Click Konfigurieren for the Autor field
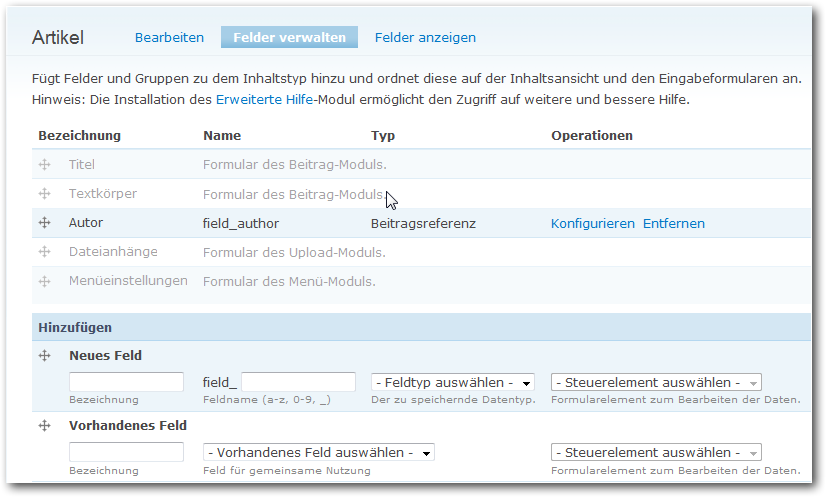 (592, 223)
